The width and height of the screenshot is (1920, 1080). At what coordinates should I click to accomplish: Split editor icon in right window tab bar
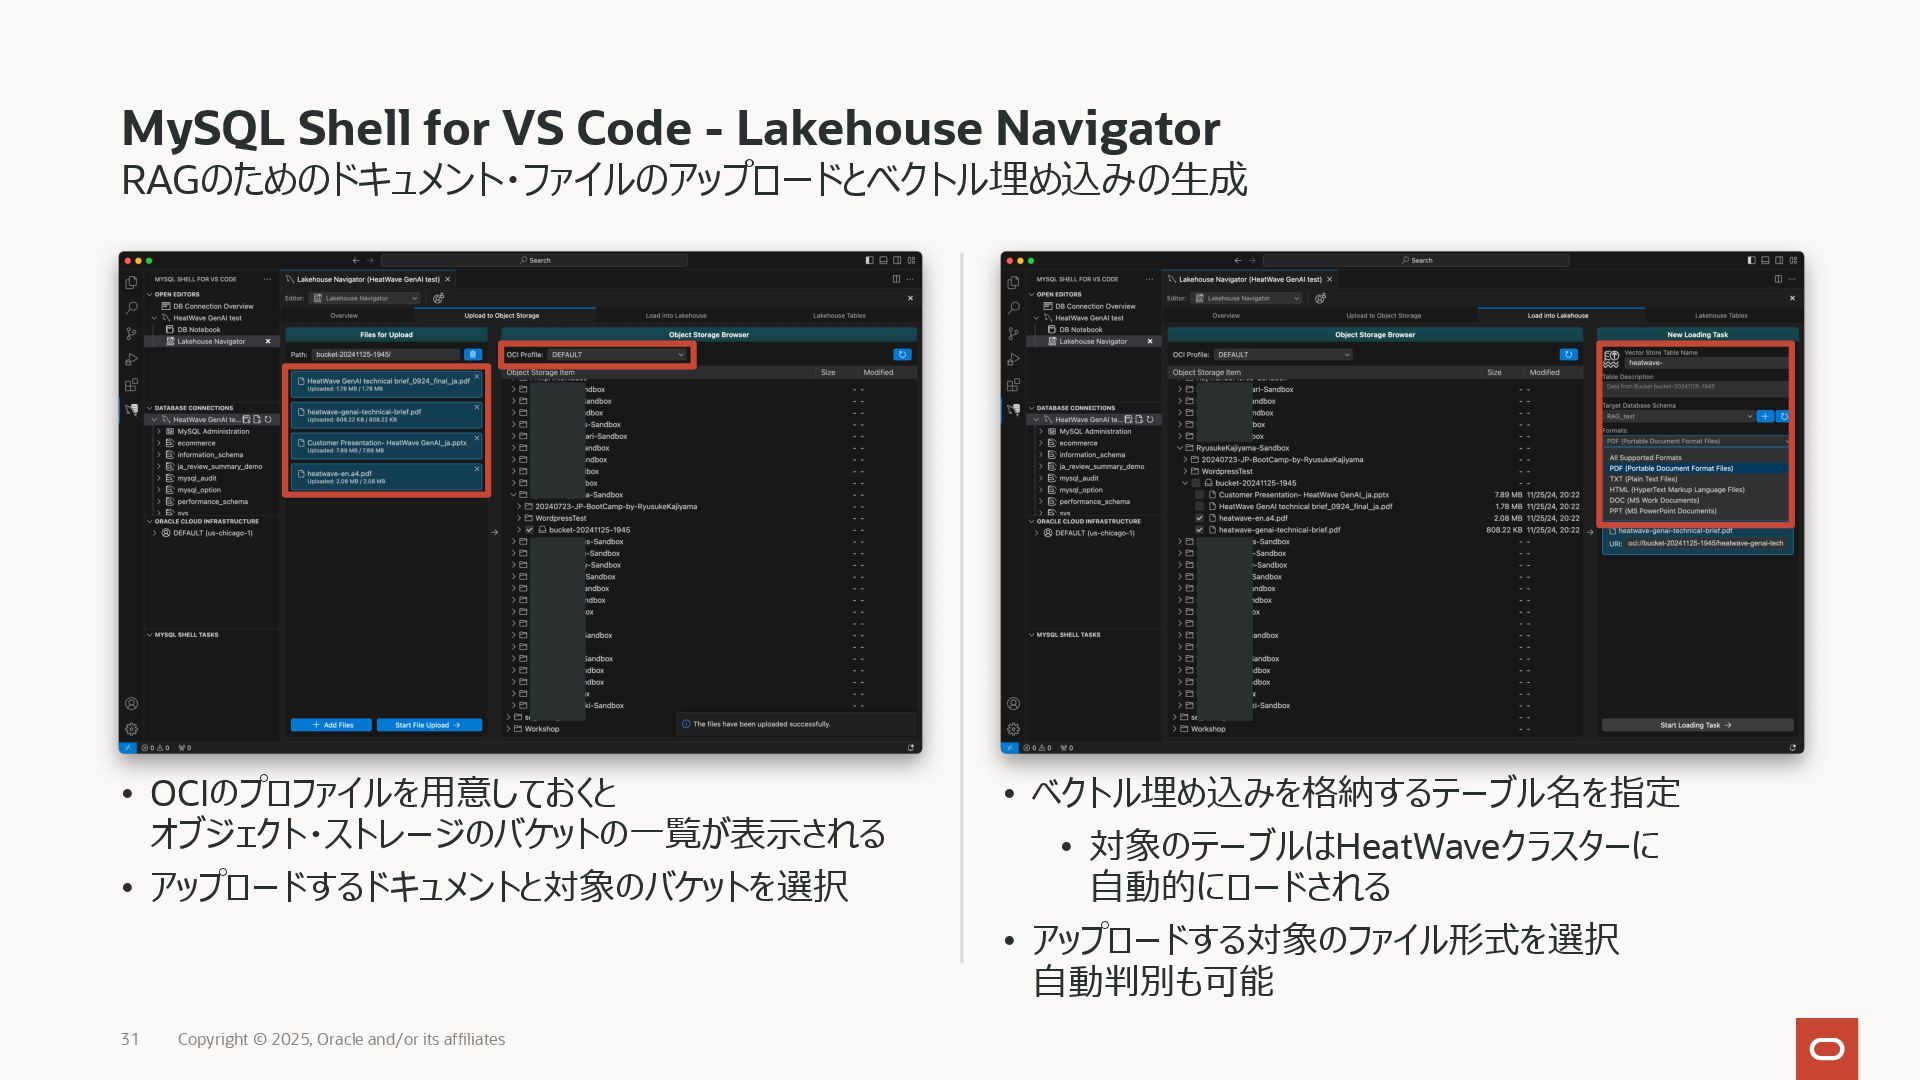[1778, 279]
